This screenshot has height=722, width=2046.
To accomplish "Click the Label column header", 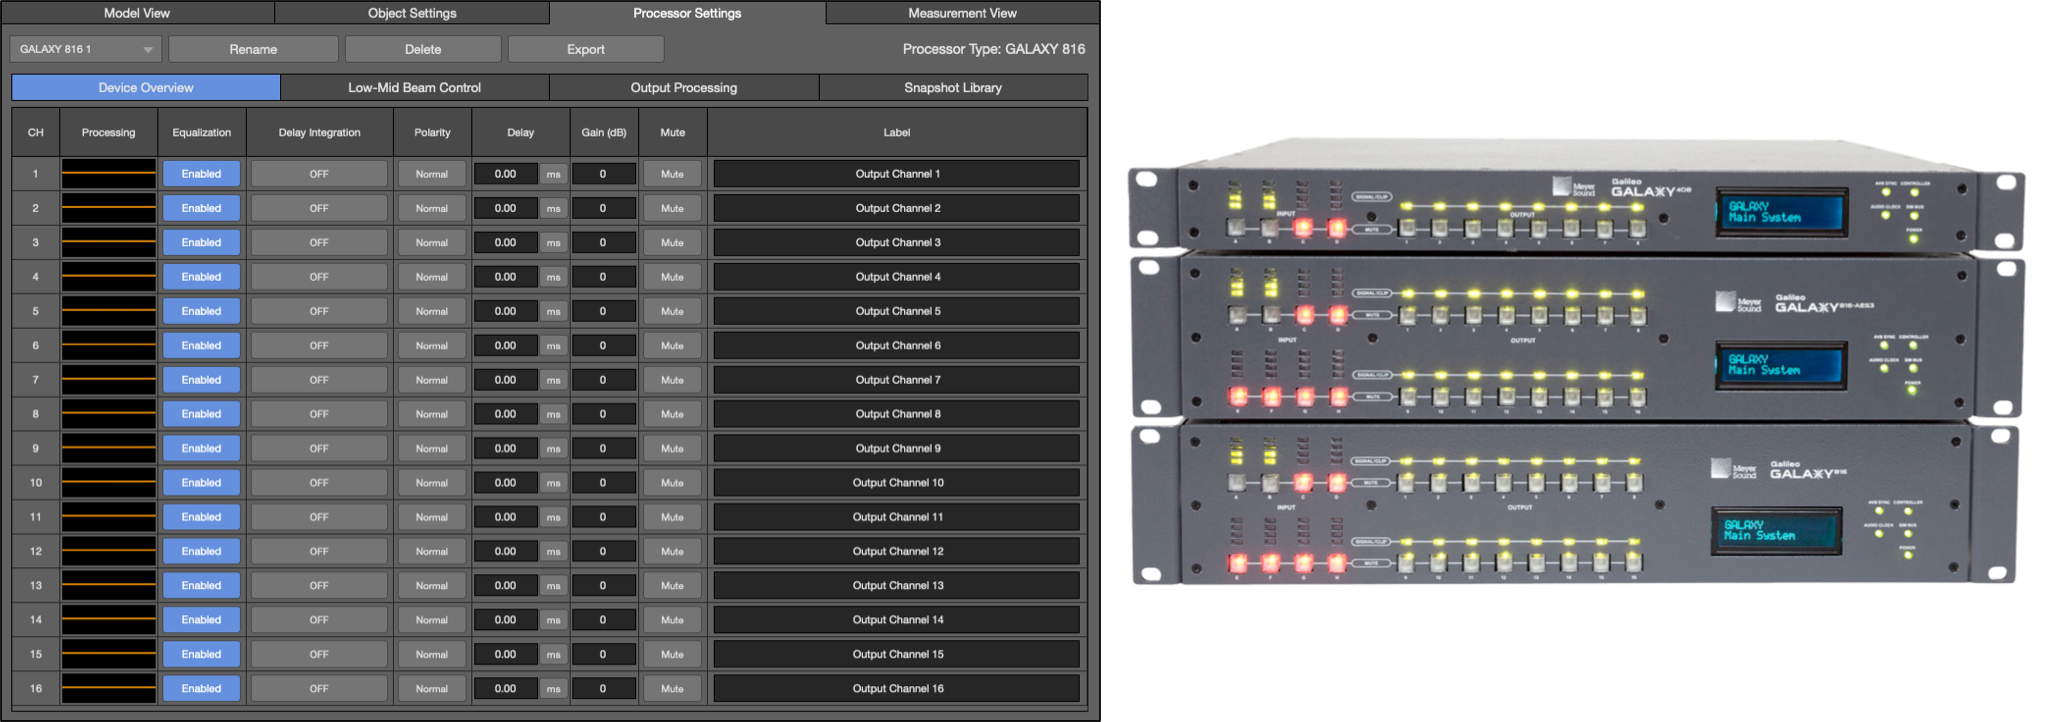I will (897, 132).
